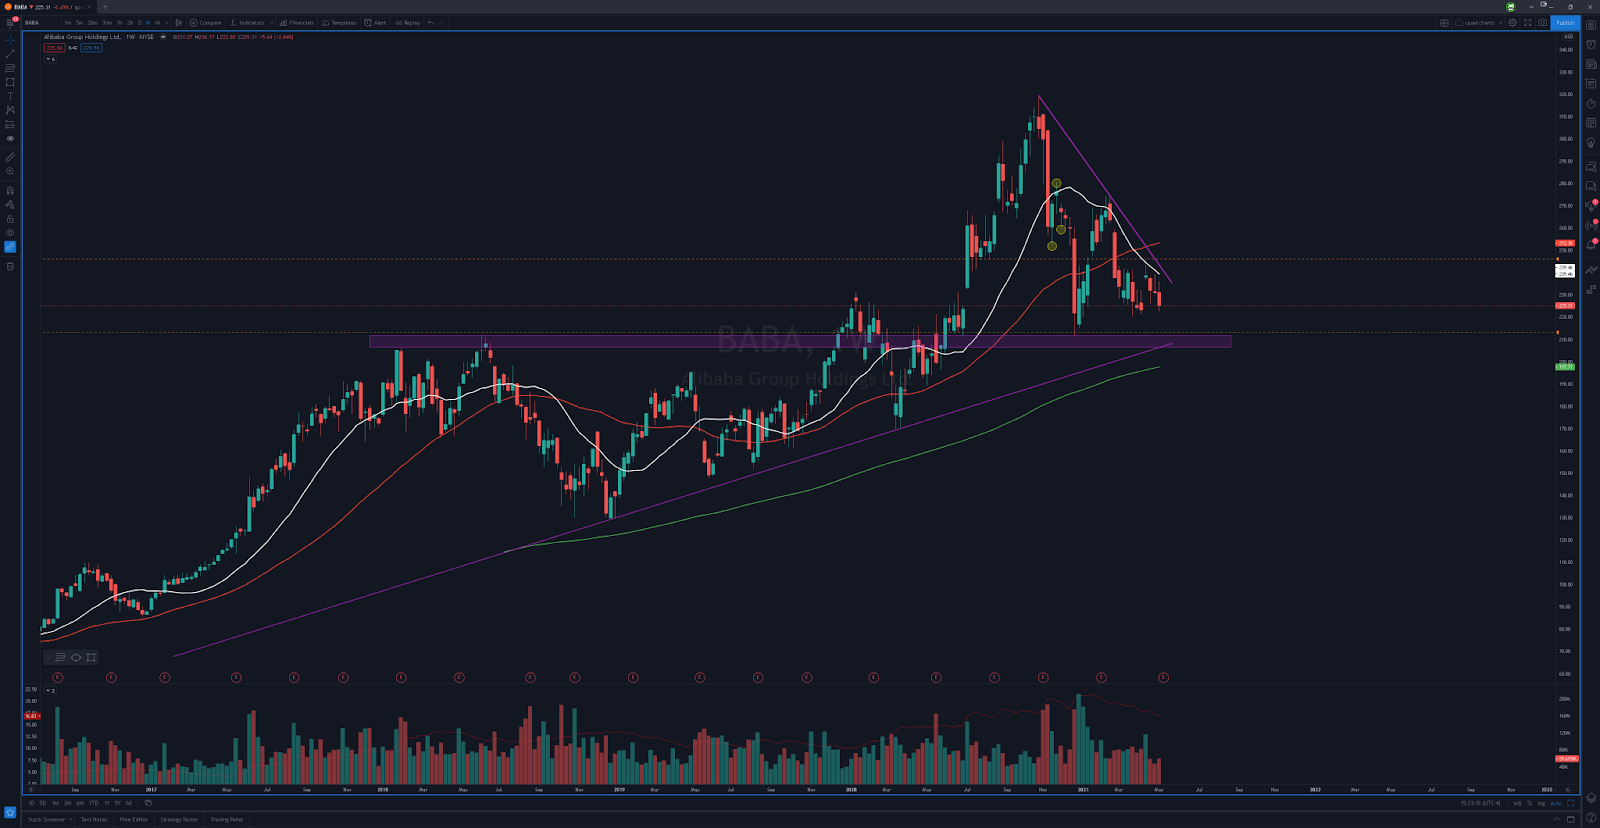Open a new tab with plus button
1600x828 pixels.
pos(104,7)
